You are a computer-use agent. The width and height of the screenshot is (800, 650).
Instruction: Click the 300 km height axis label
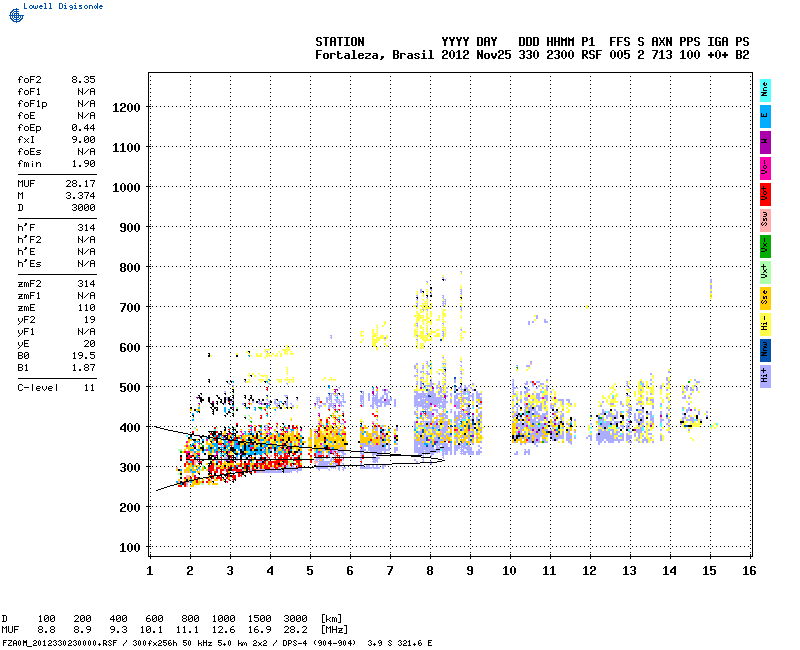130,468
